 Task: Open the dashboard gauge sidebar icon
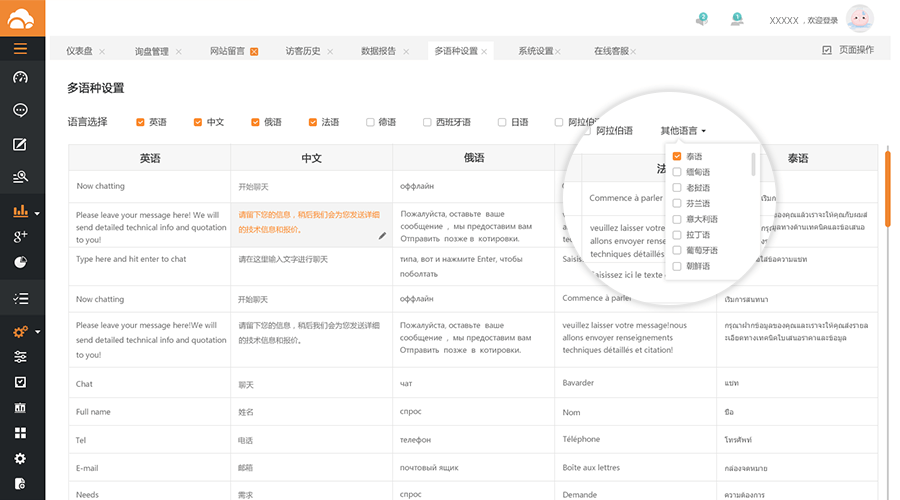[x=21, y=77]
